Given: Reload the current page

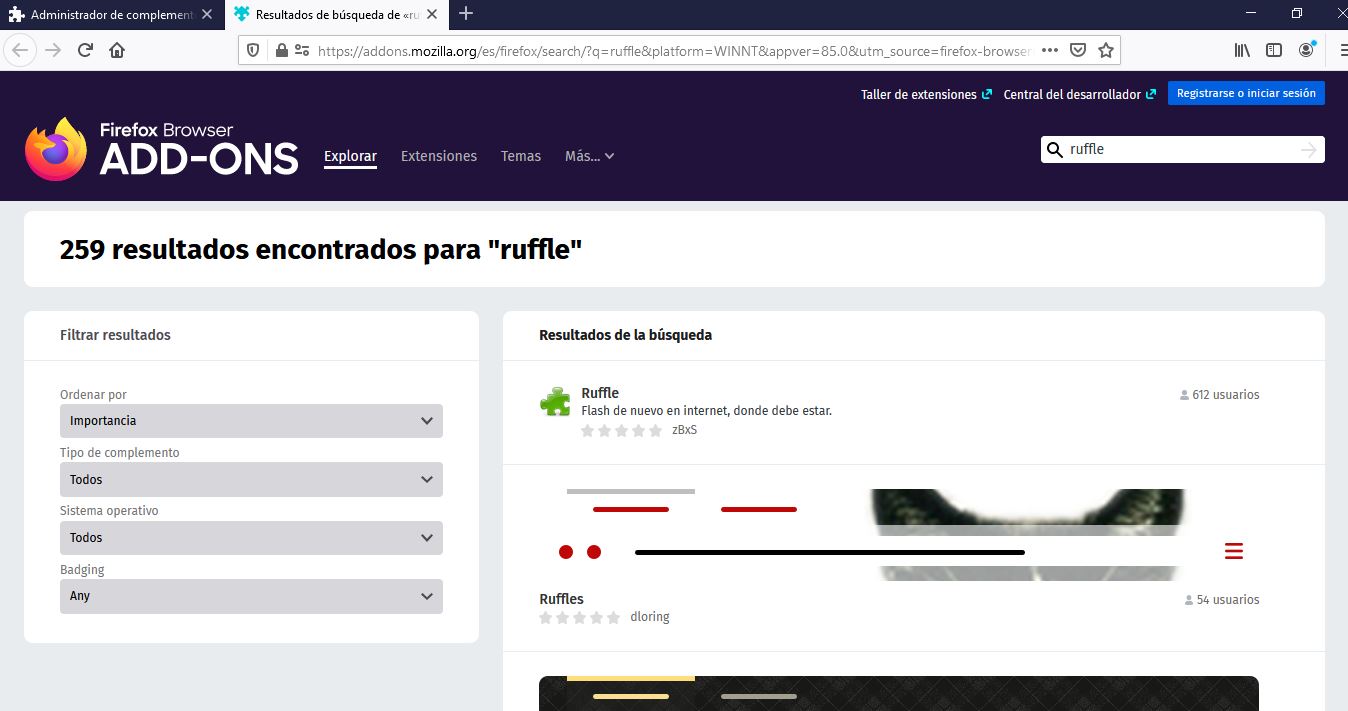Looking at the screenshot, I should (x=85, y=50).
